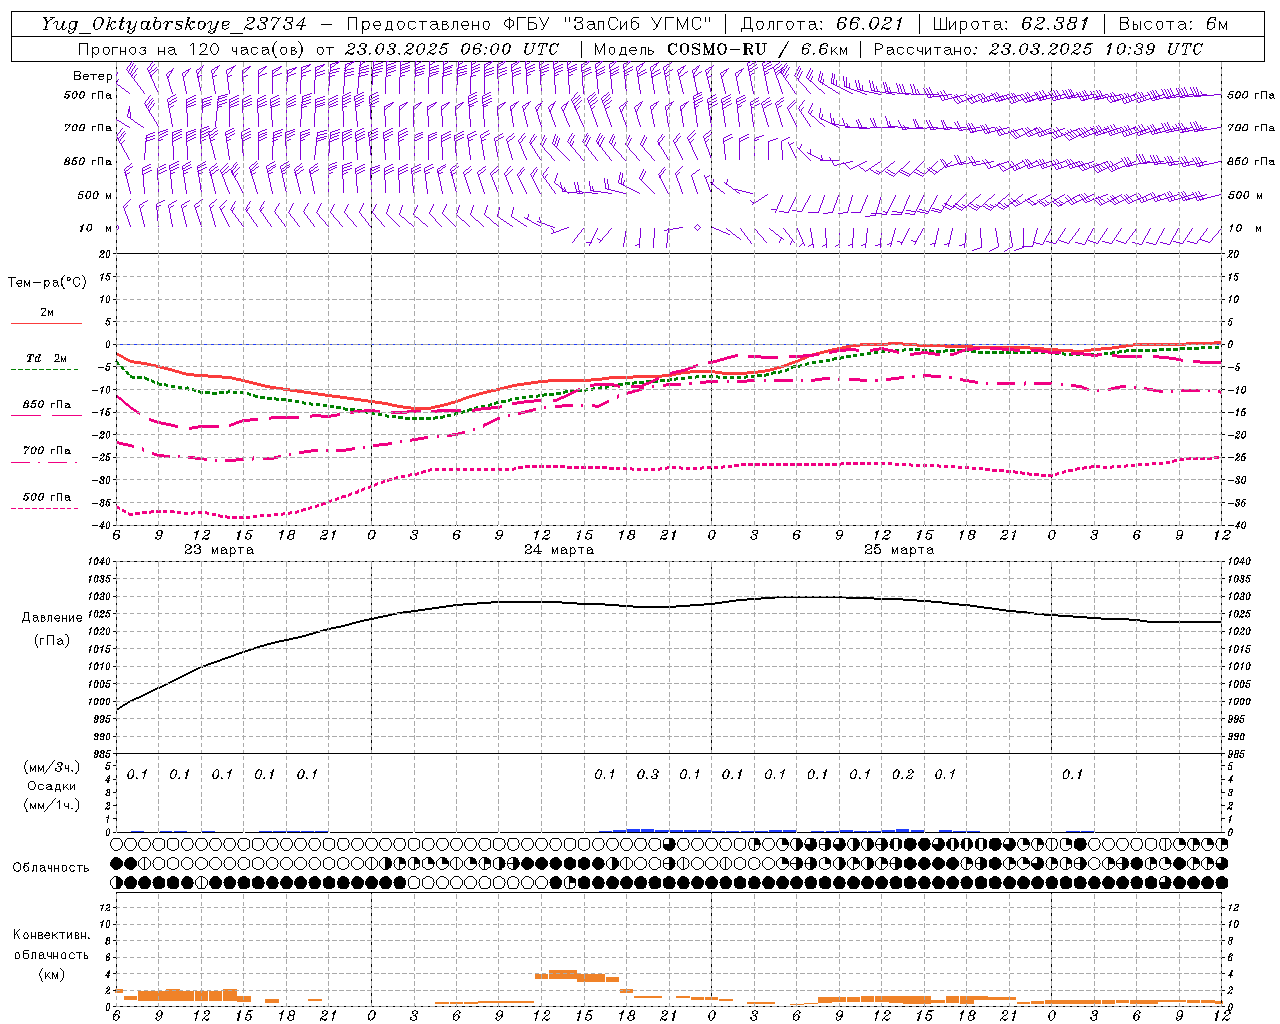Click the red 2м temperature legend line
Viewport: 1280px width, 1024px height.
pyautogui.click(x=47, y=323)
